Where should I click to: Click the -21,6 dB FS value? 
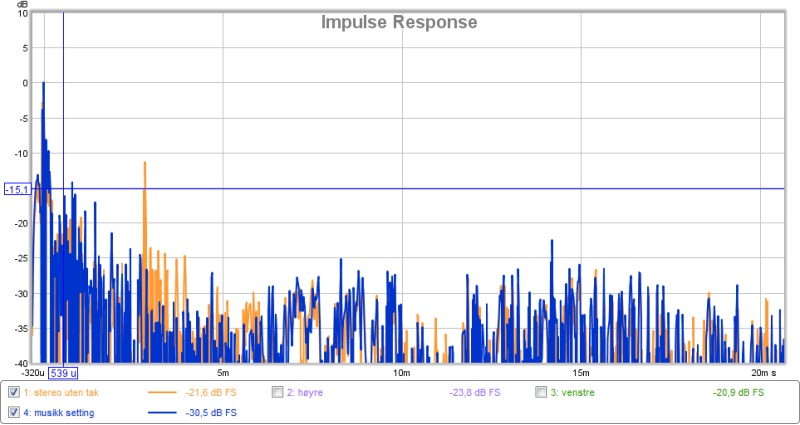pyautogui.click(x=211, y=393)
